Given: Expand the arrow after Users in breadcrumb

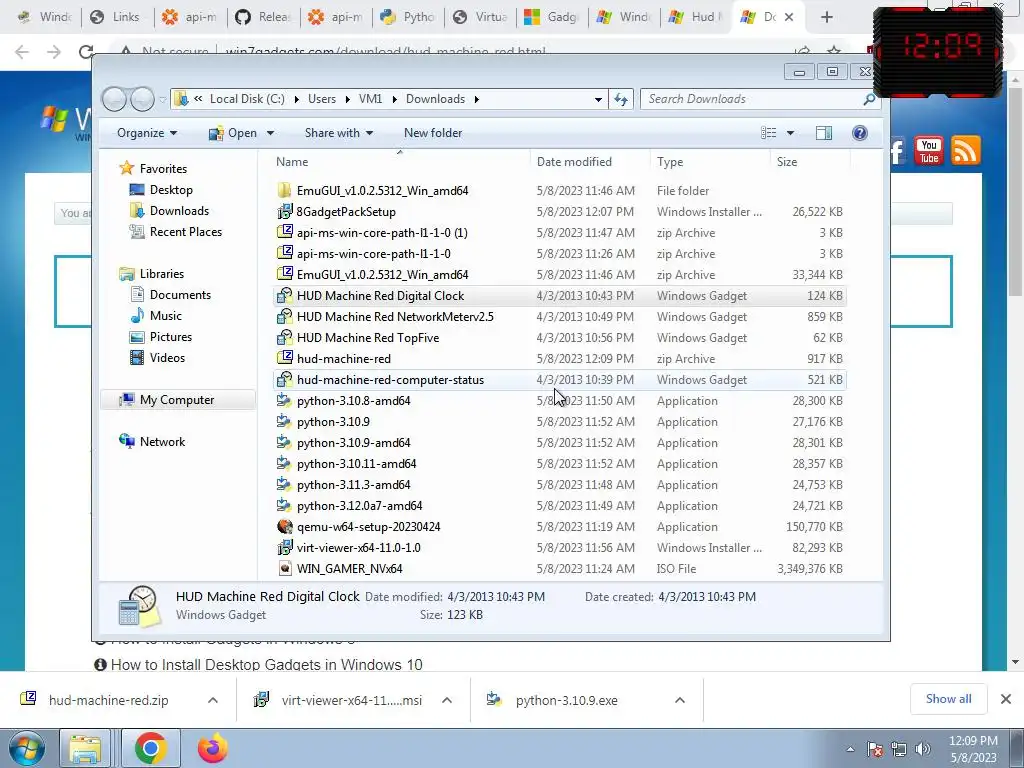Looking at the screenshot, I should pos(347,99).
